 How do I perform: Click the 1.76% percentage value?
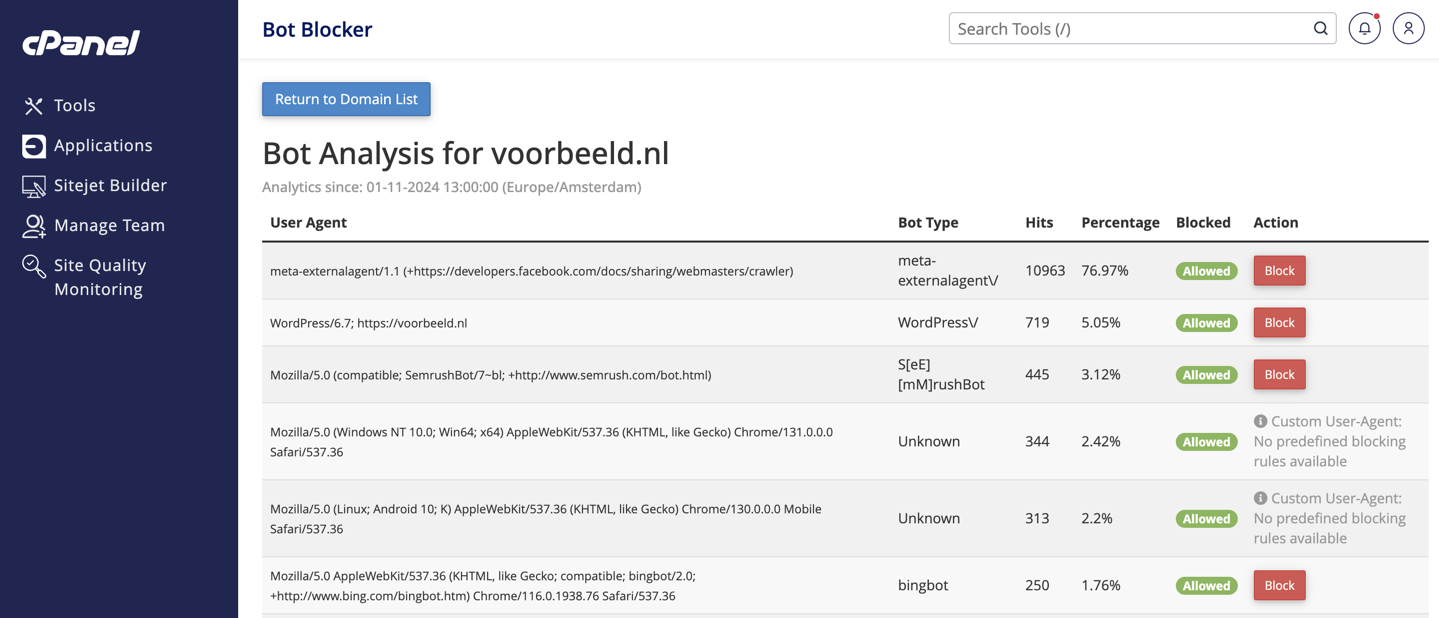(x=1101, y=586)
